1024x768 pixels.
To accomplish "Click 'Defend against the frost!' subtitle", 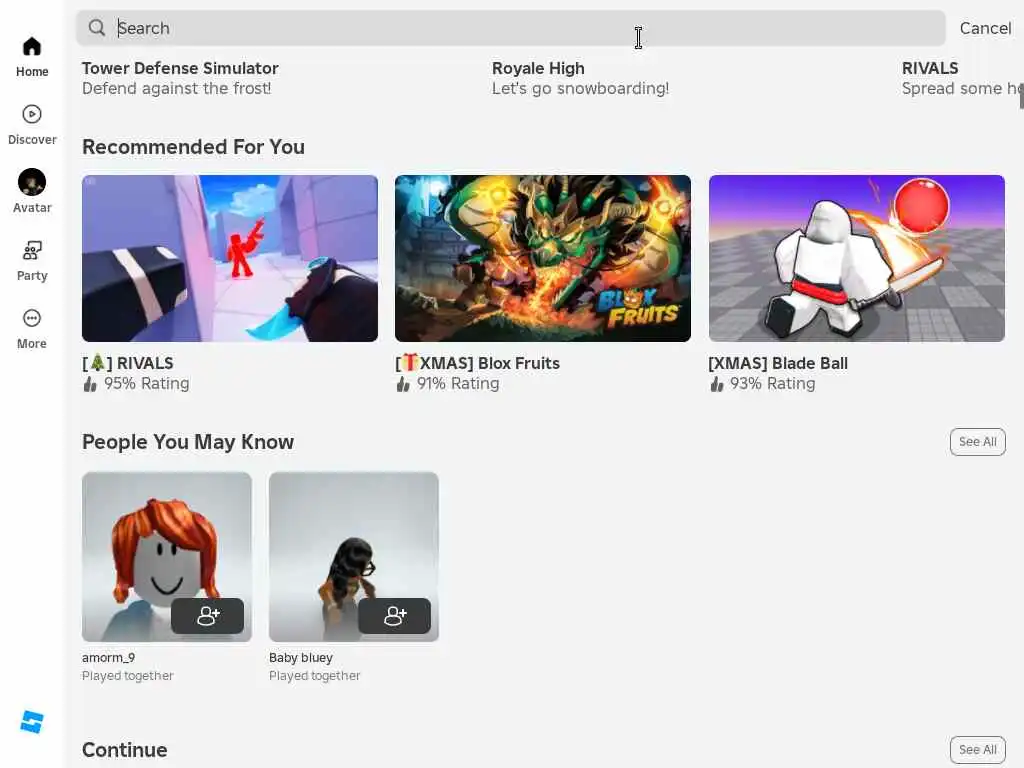I will click(x=176, y=88).
